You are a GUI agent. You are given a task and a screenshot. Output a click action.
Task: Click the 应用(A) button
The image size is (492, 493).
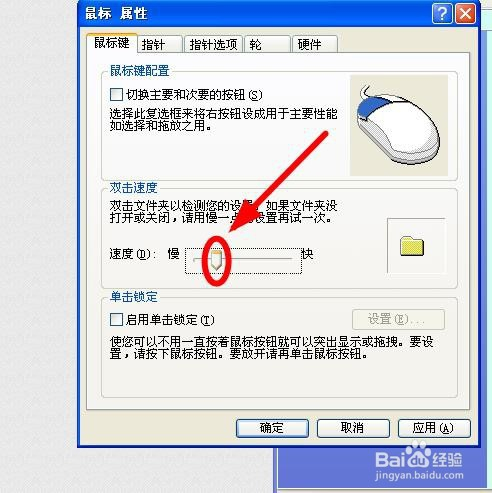pyautogui.click(x=434, y=428)
